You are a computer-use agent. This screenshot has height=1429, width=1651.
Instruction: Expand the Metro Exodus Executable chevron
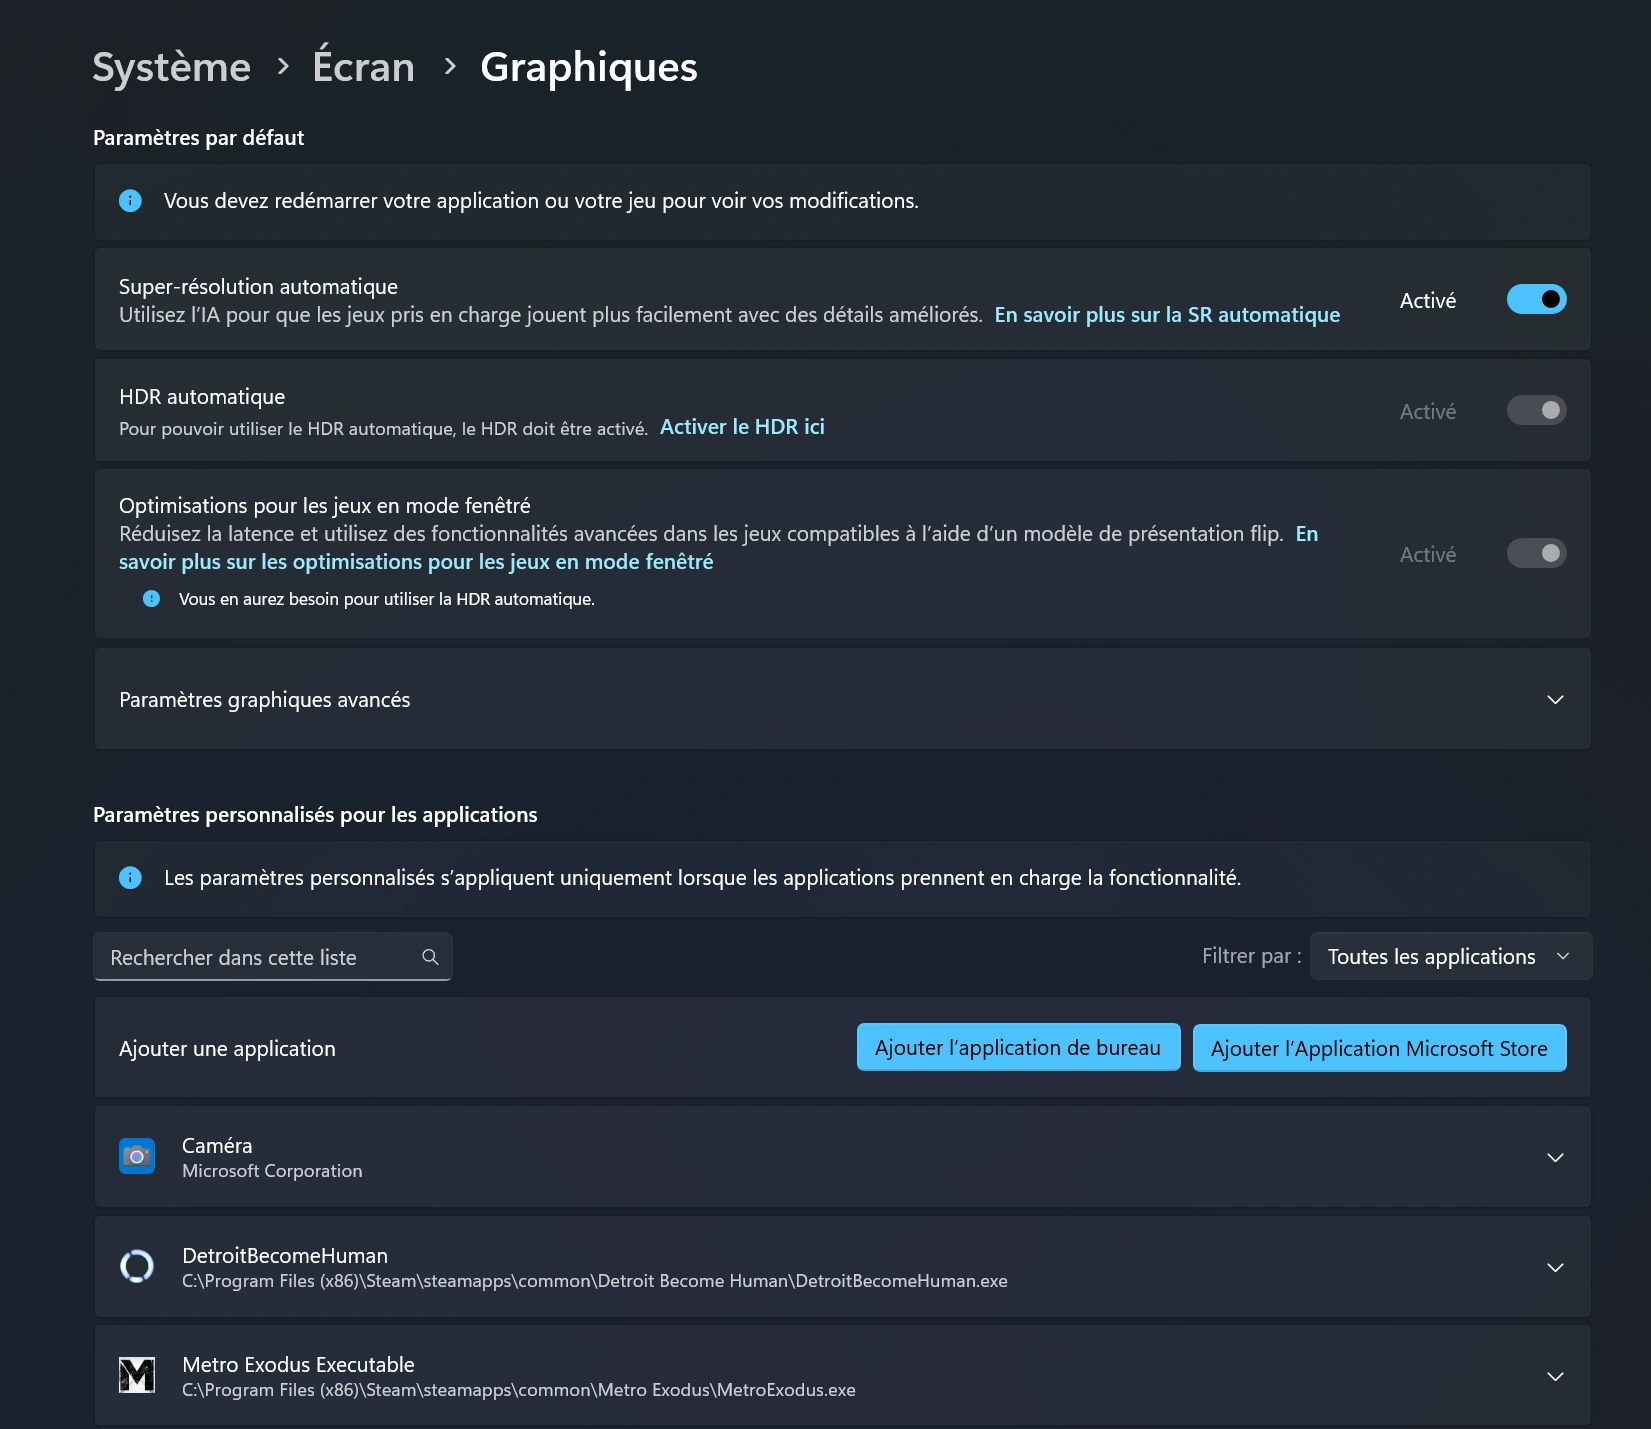click(1555, 1376)
